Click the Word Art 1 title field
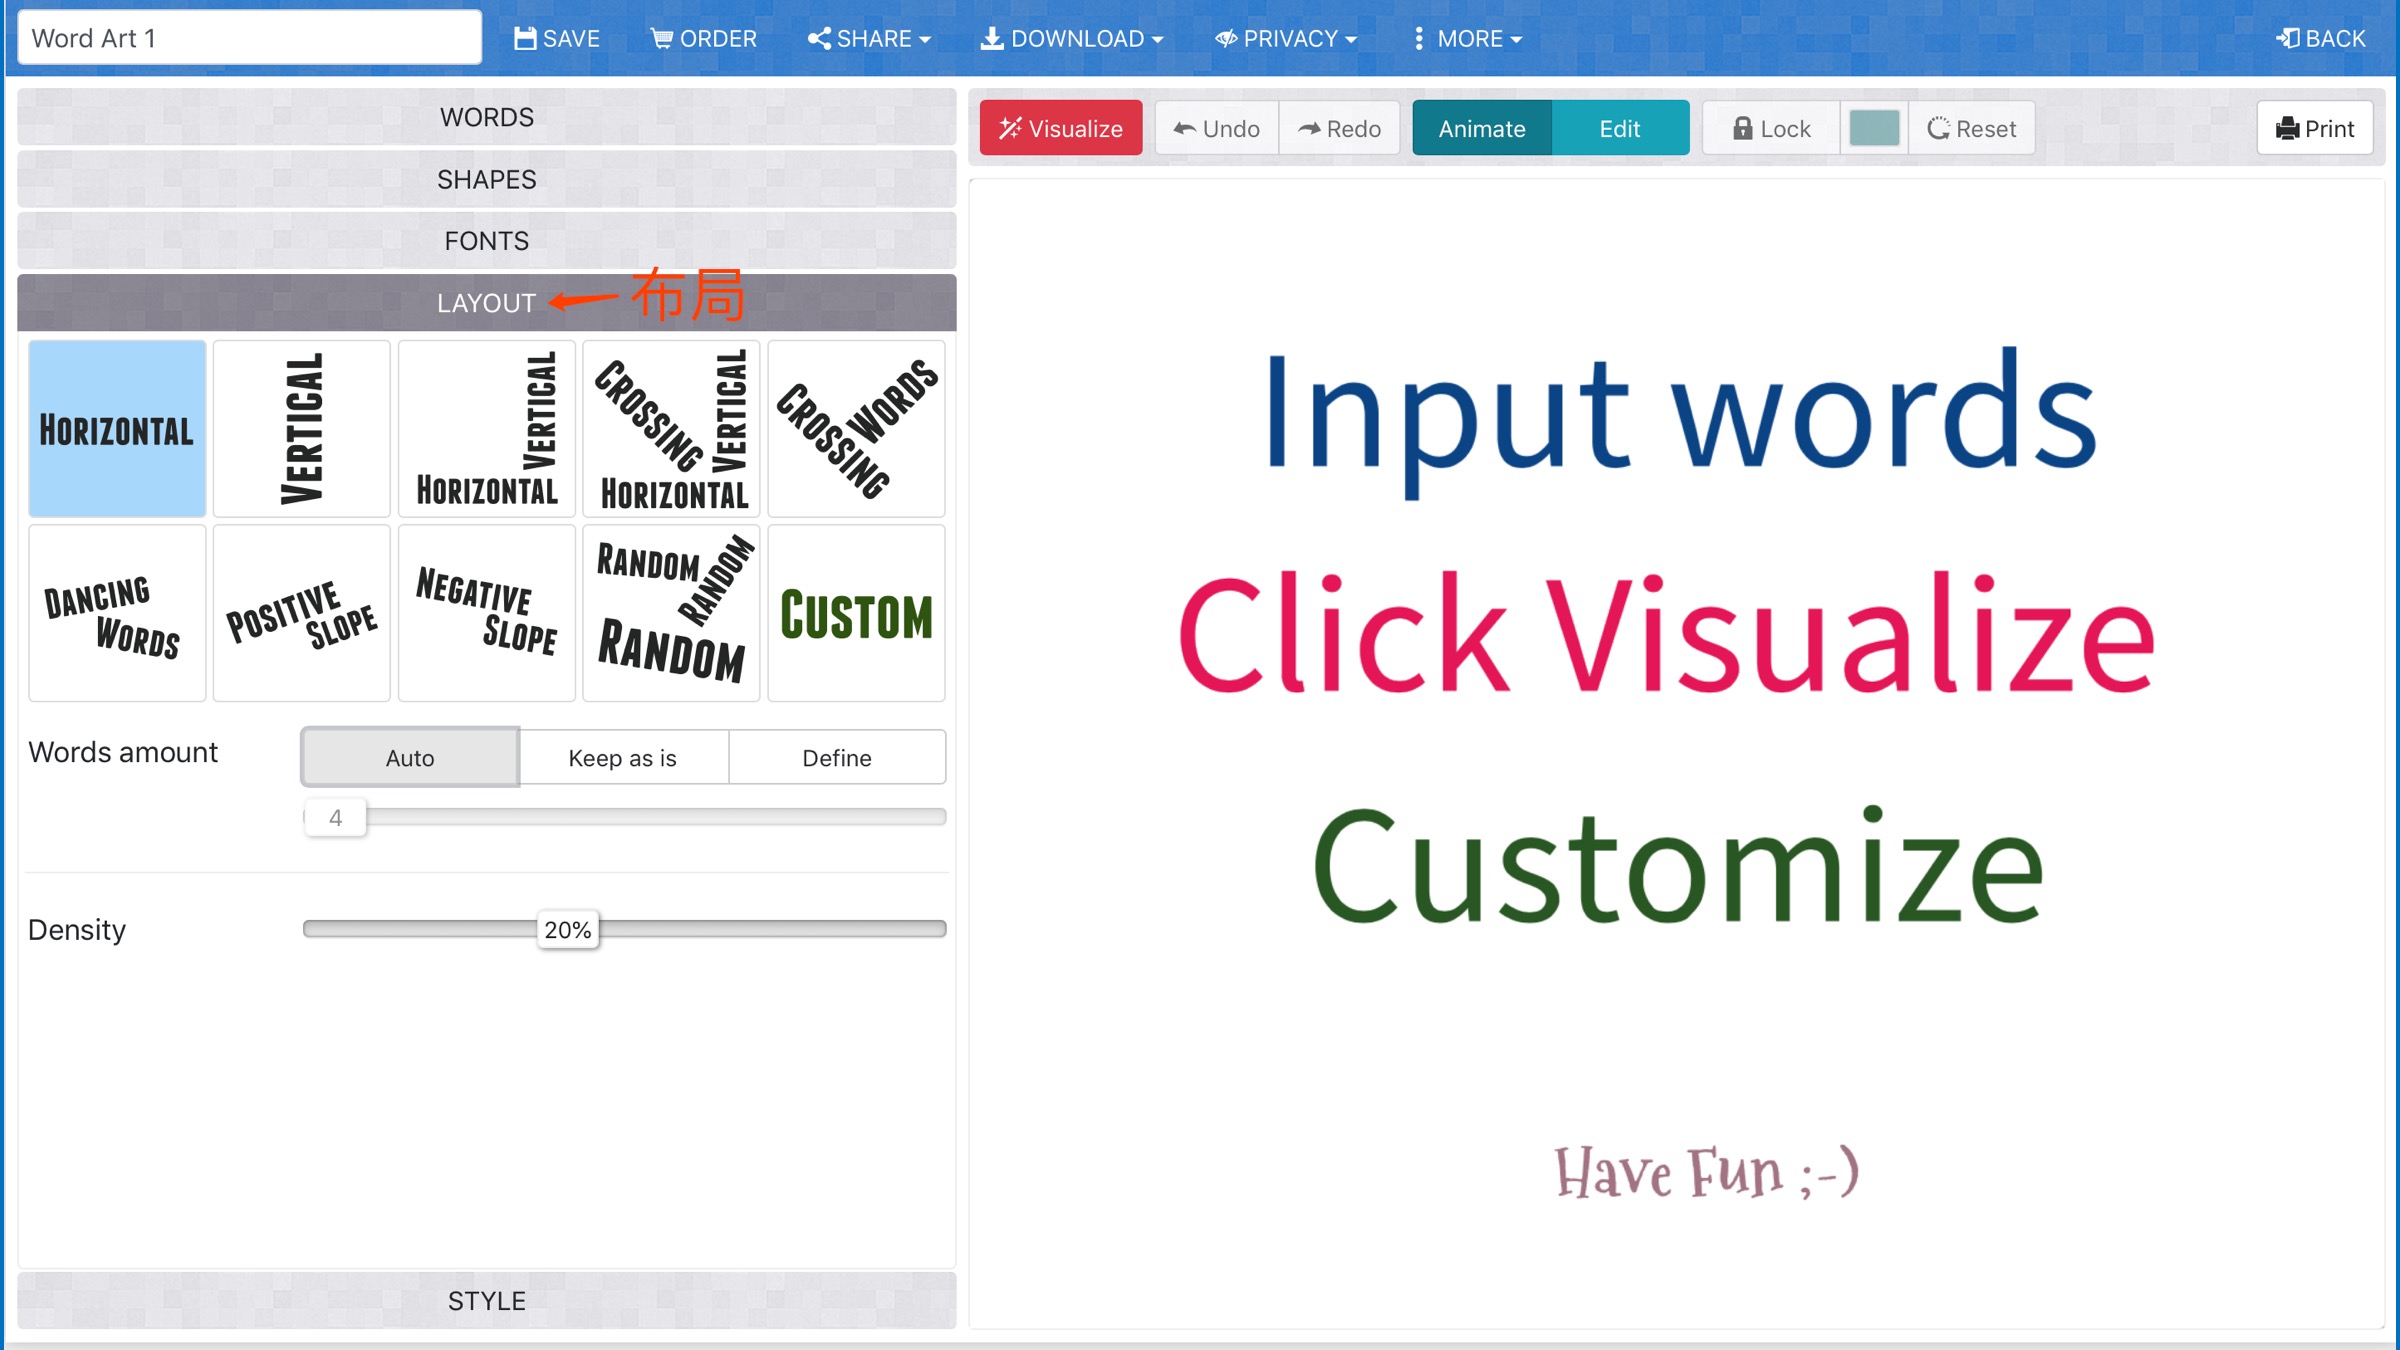Screen dimensions: 2400x1350 (x=250, y=38)
